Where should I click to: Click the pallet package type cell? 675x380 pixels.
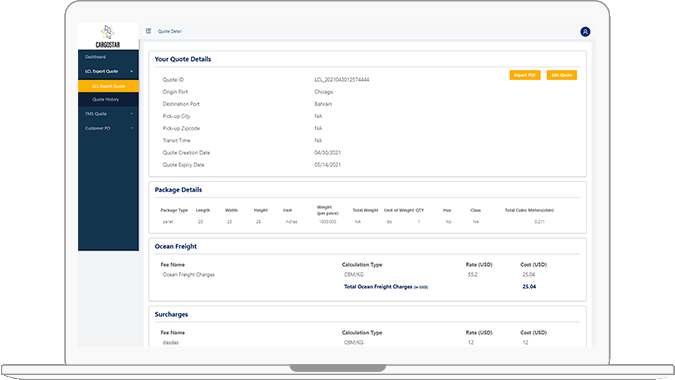pyautogui.click(x=168, y=222)
